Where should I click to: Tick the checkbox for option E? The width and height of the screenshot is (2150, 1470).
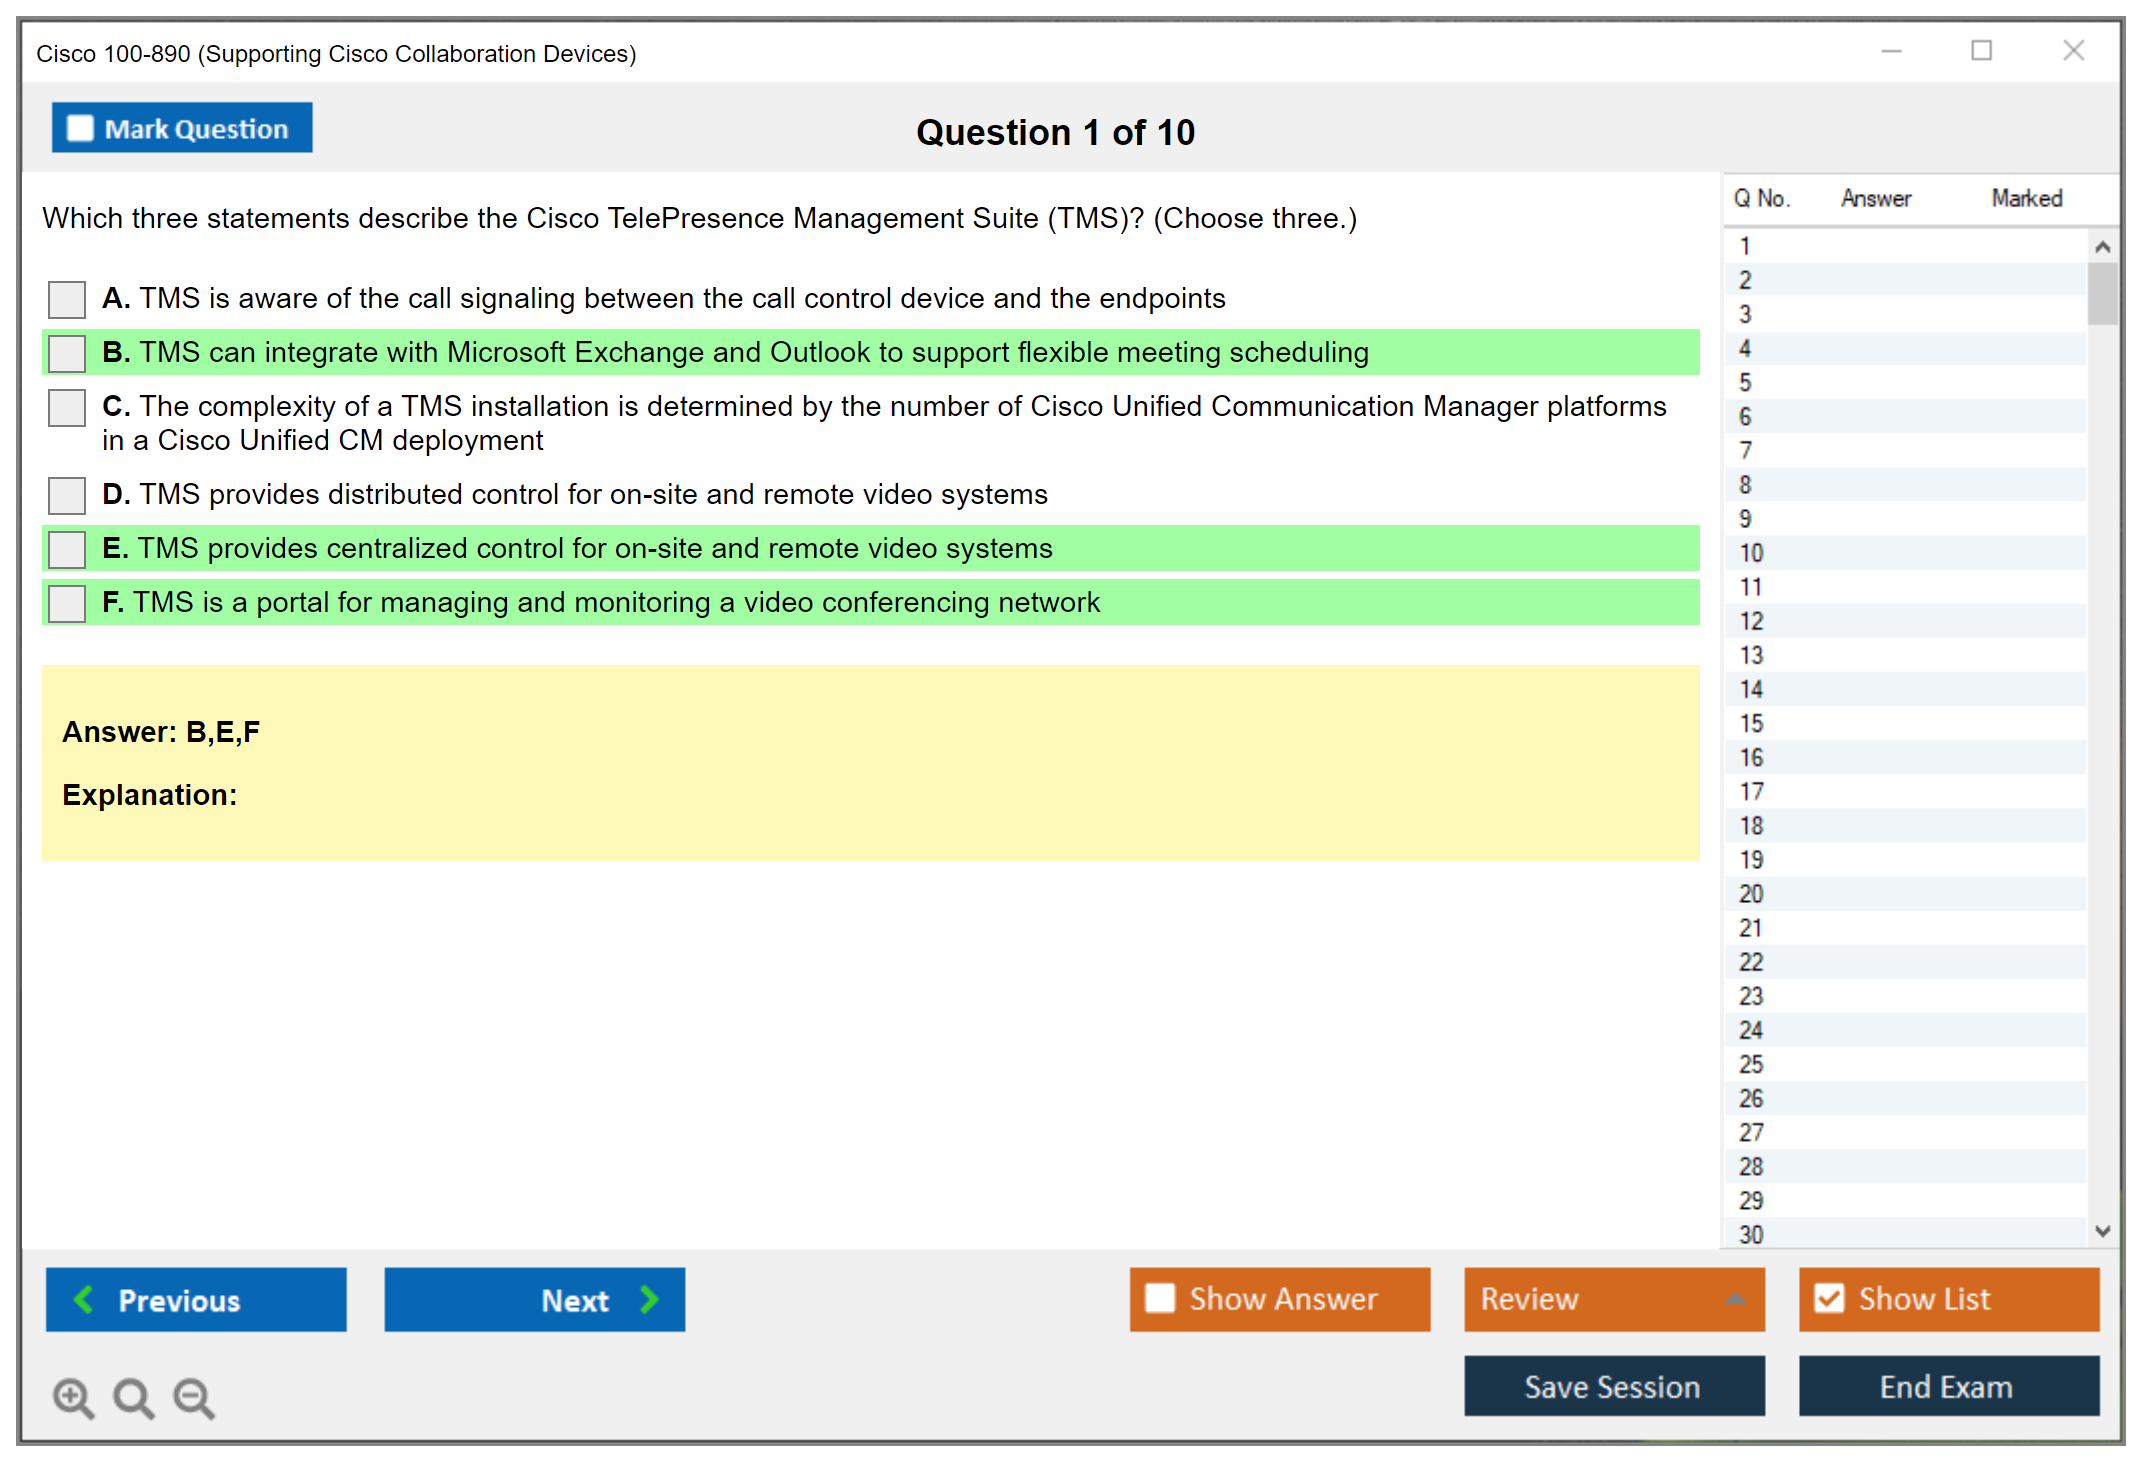(67, 549)
